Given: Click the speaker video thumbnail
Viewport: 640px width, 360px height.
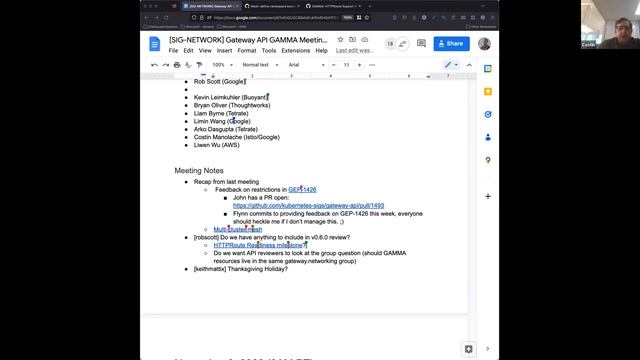Looking at the screenshot, I should coord(610,24).
